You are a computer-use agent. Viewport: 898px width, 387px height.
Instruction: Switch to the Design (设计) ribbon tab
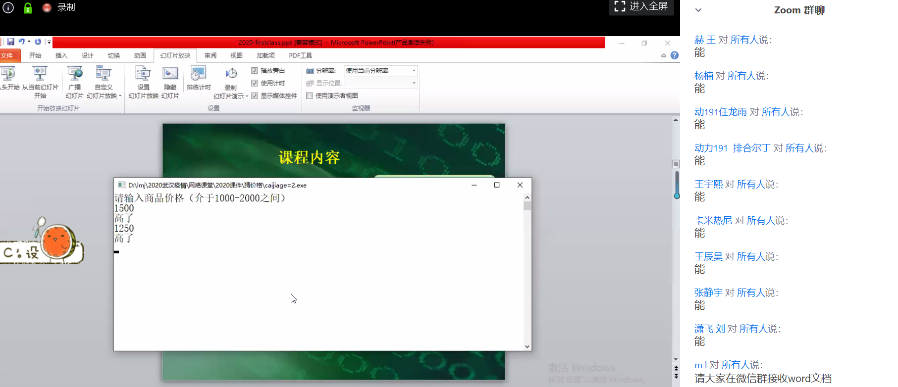click(87, 56)
